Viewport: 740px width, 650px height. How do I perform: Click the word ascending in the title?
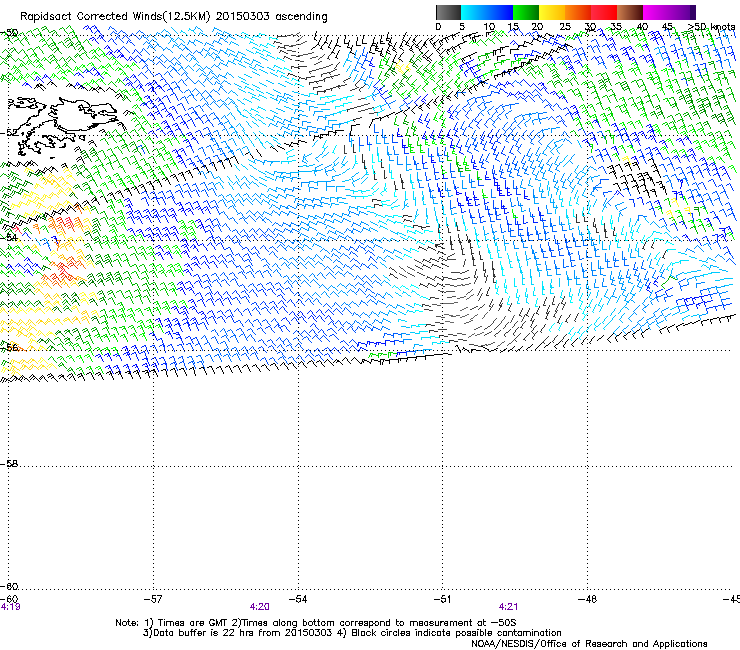[301, 17]
